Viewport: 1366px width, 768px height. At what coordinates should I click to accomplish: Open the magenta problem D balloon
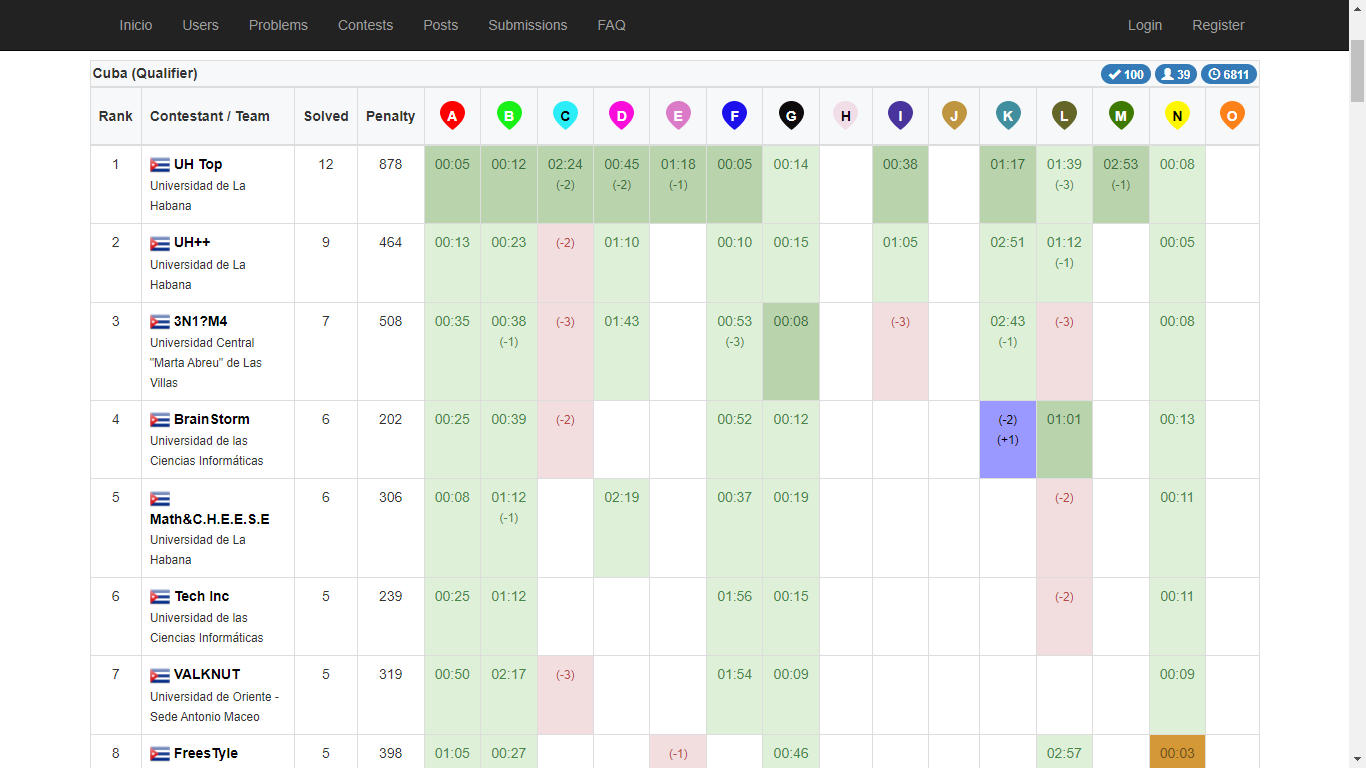point(621,116)
